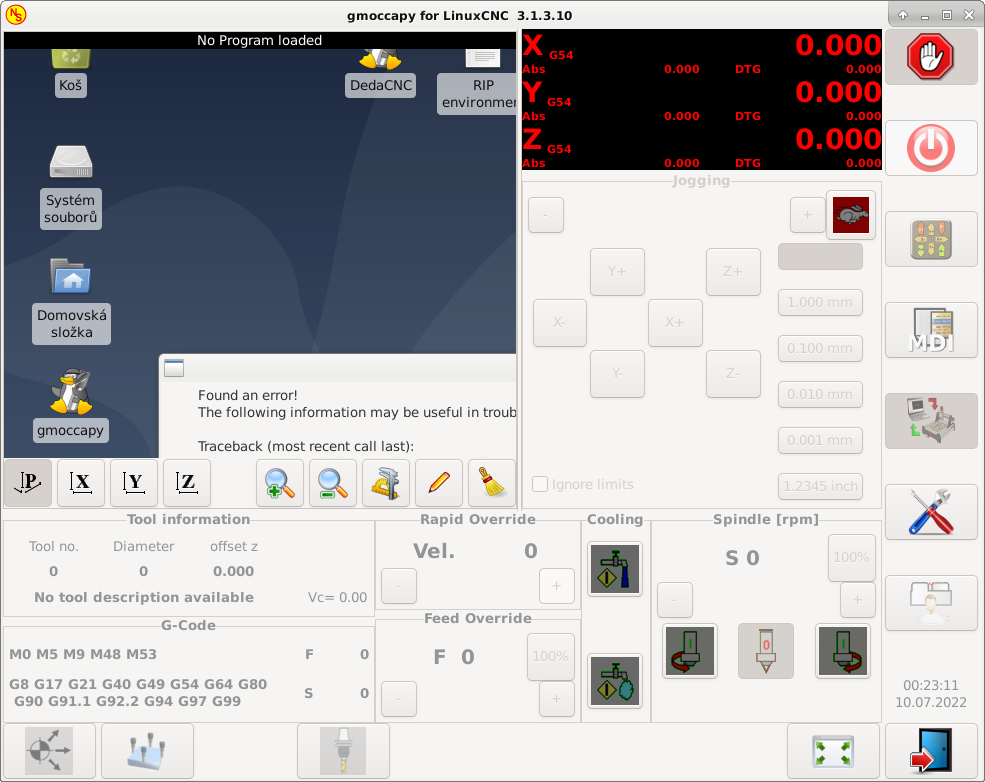Open MDI mode

pyautogui.click(x=930, y=330)
